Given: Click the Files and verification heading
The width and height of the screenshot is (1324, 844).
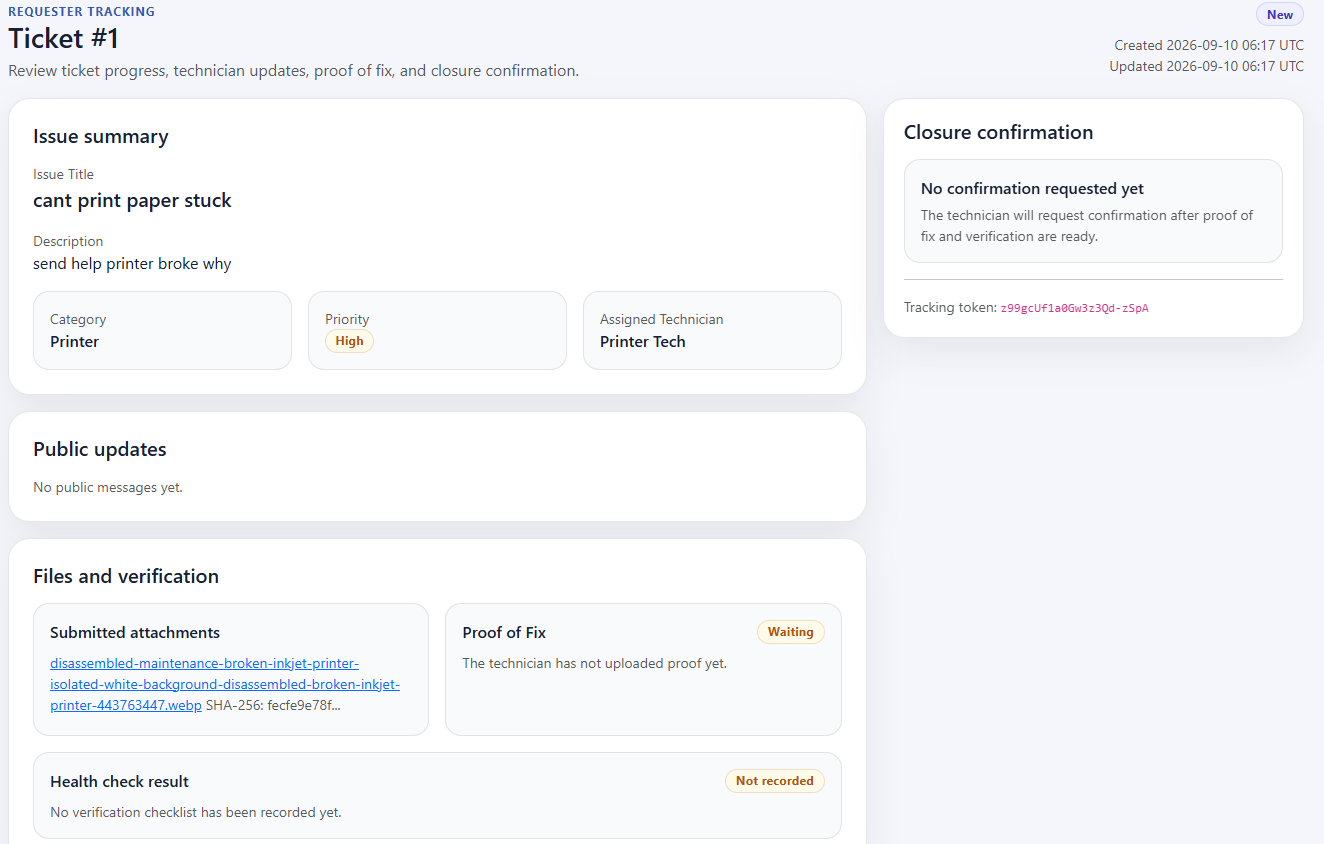Looking at the screenshot, I should [x=126, y=576].
